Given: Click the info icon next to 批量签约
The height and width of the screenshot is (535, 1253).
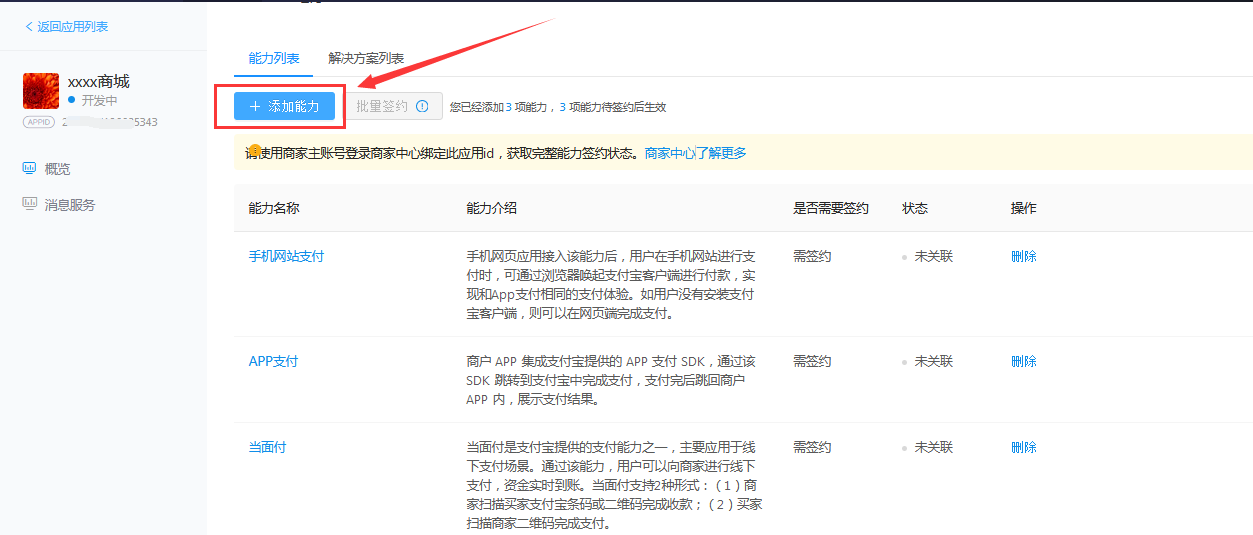Looking at the screenshot, I should 422,106.
